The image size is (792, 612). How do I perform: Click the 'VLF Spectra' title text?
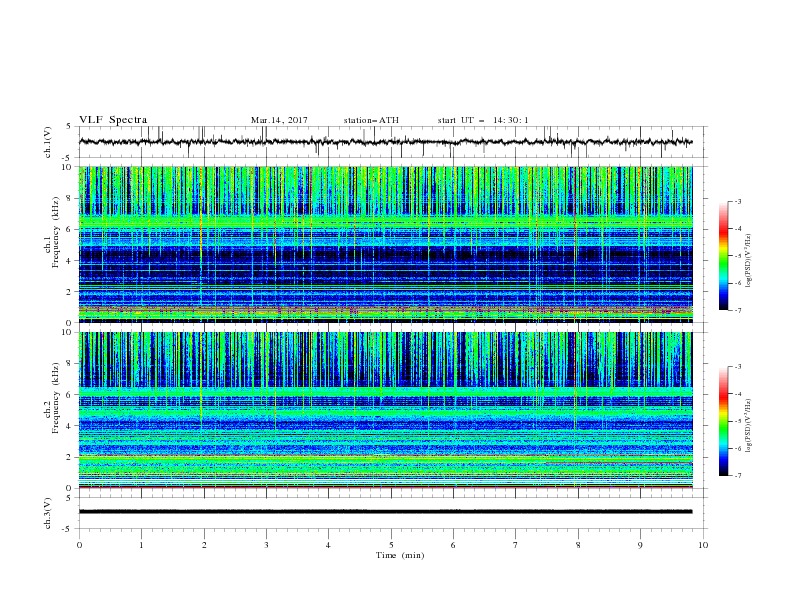[113, 120]
